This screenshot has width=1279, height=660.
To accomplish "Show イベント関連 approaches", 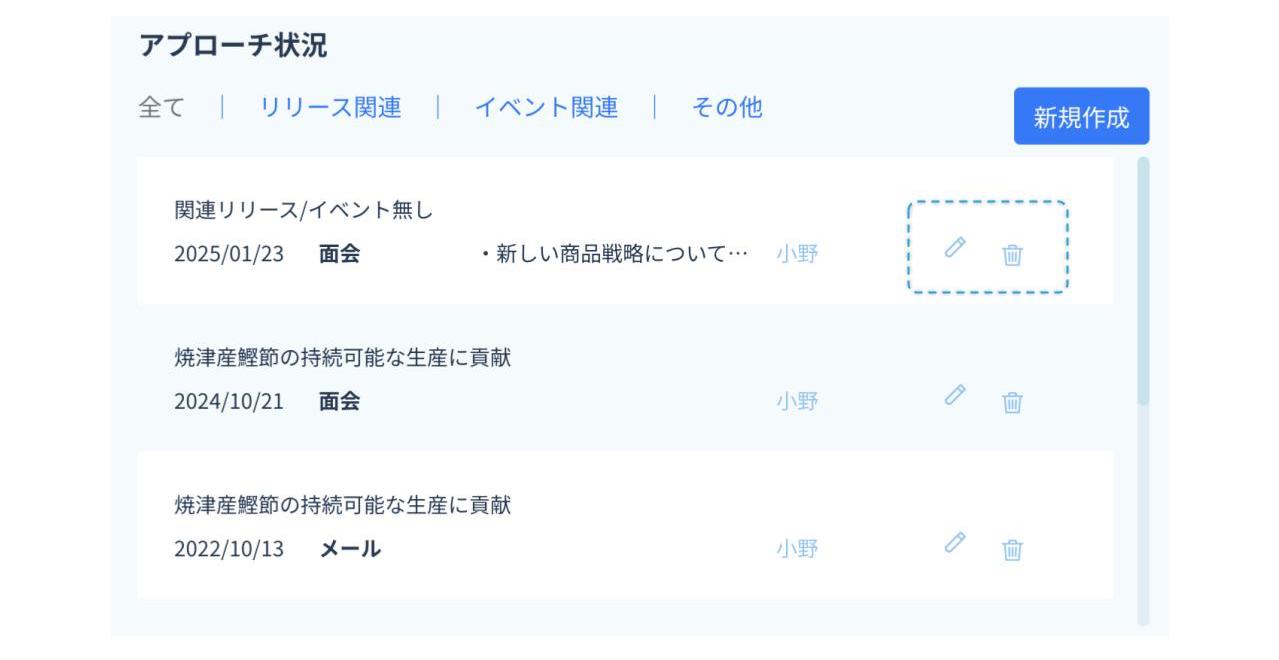I will [x=545, y=107].
